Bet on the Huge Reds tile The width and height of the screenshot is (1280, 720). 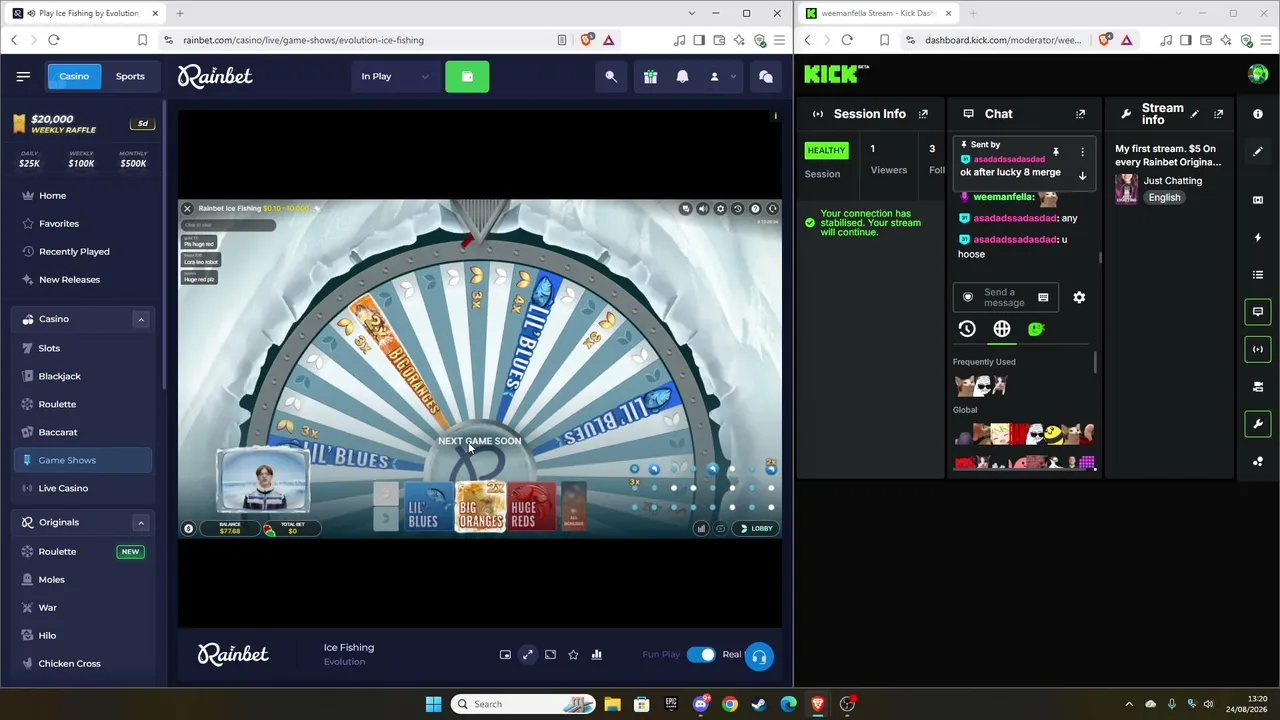532,507
